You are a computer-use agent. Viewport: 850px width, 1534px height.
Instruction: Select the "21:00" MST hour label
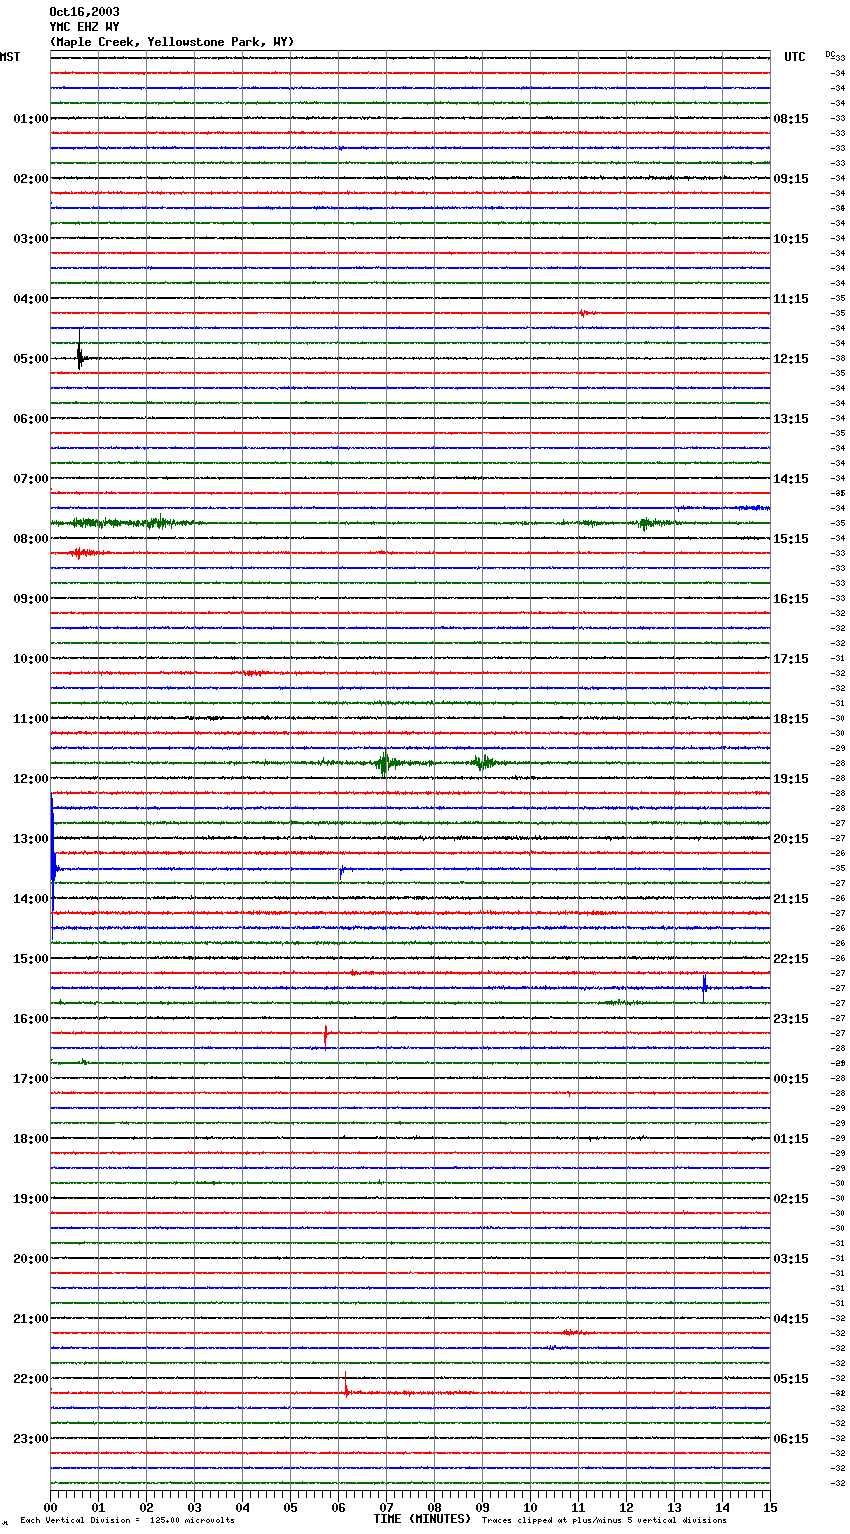coord(31,1318)
